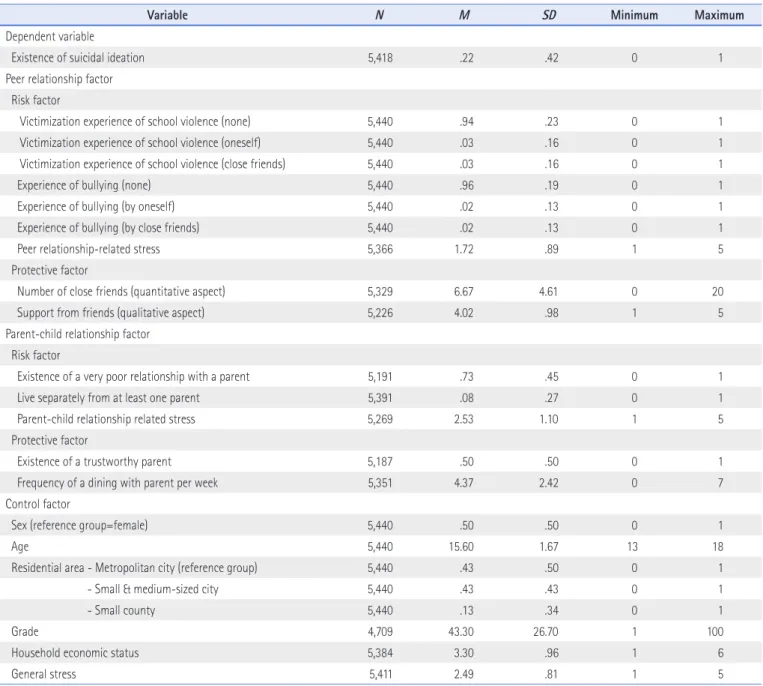Click the N value 5,366
The height and width of the screenshot is (686, 763).
coord(380,249)
